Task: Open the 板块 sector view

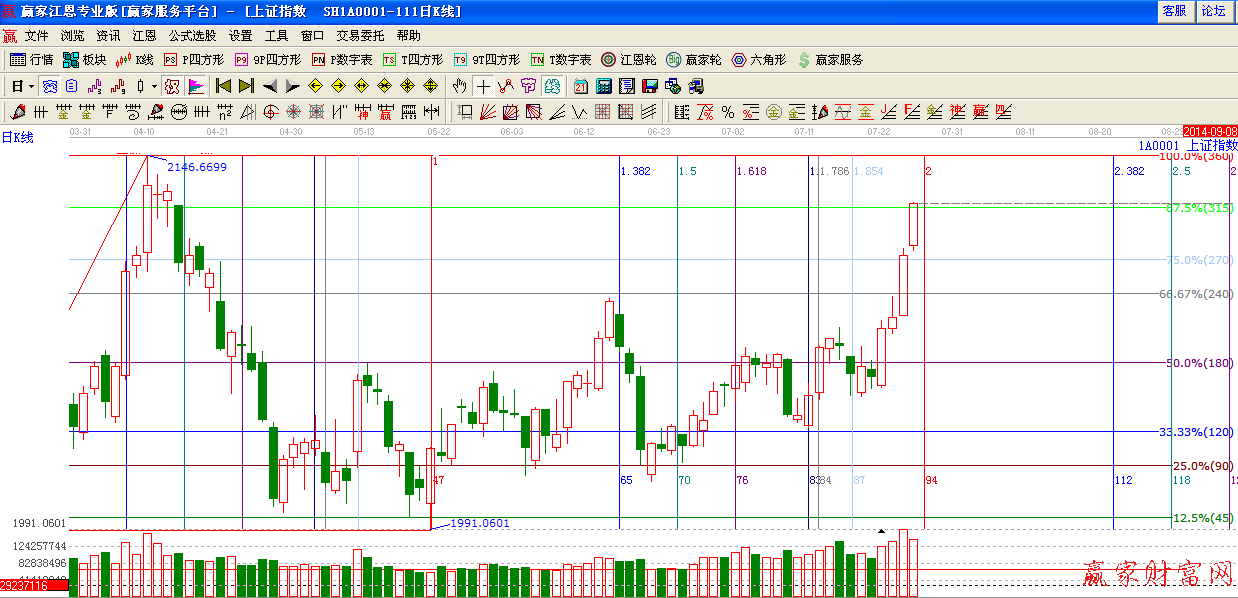Action: click(x=84, y=60)
